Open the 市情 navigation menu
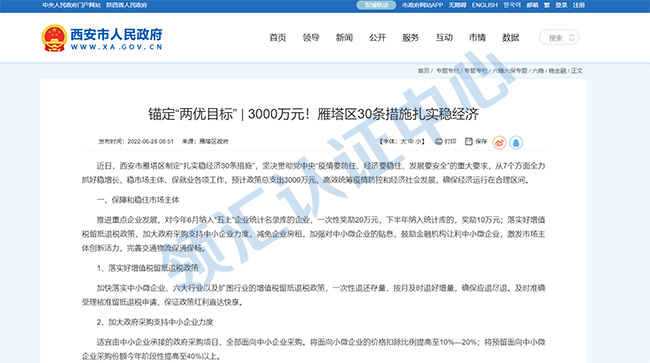650x363 pixels. point(477,37)
